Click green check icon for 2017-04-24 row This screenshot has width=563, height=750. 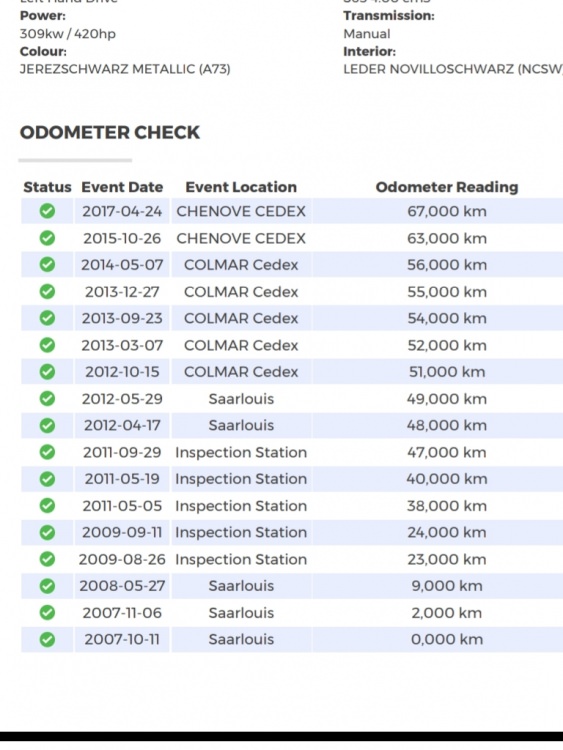pos(47,211)
